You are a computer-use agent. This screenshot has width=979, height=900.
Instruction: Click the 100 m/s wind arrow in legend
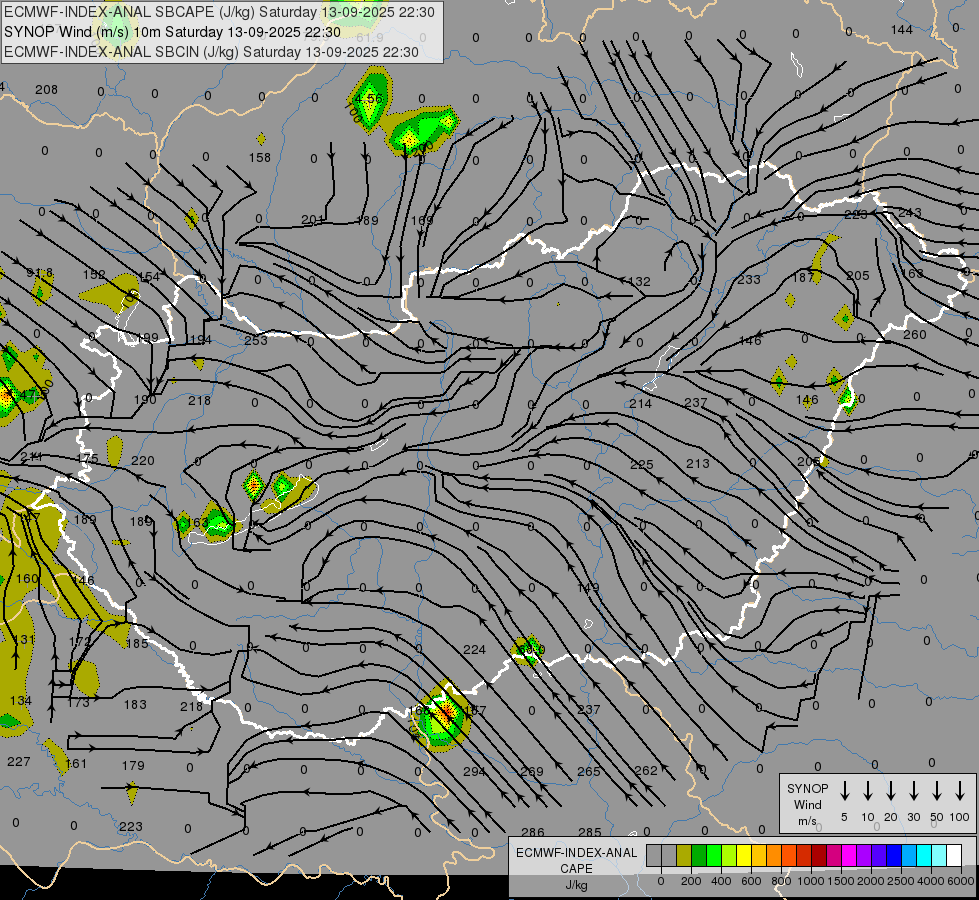pos(960,791)
